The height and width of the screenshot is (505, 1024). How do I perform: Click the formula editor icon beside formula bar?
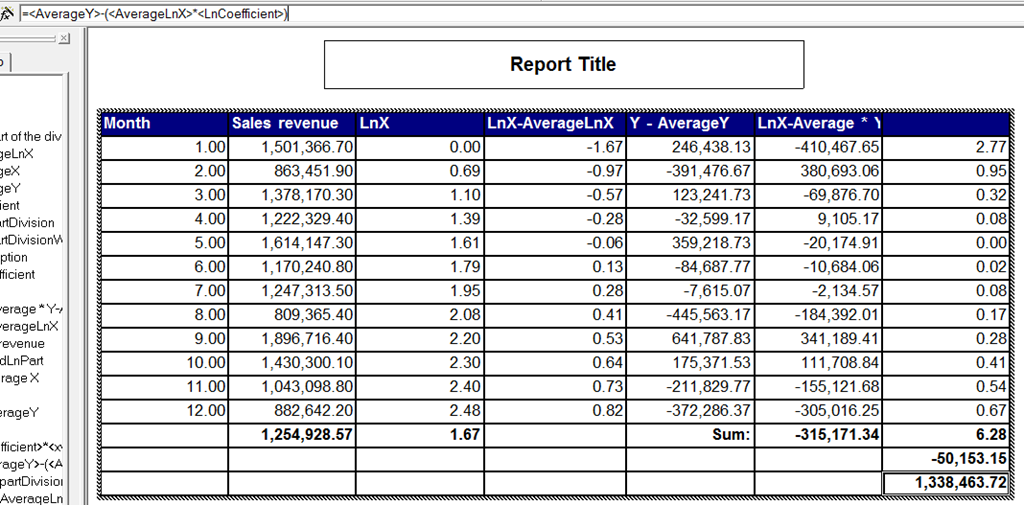click(8, 13)
